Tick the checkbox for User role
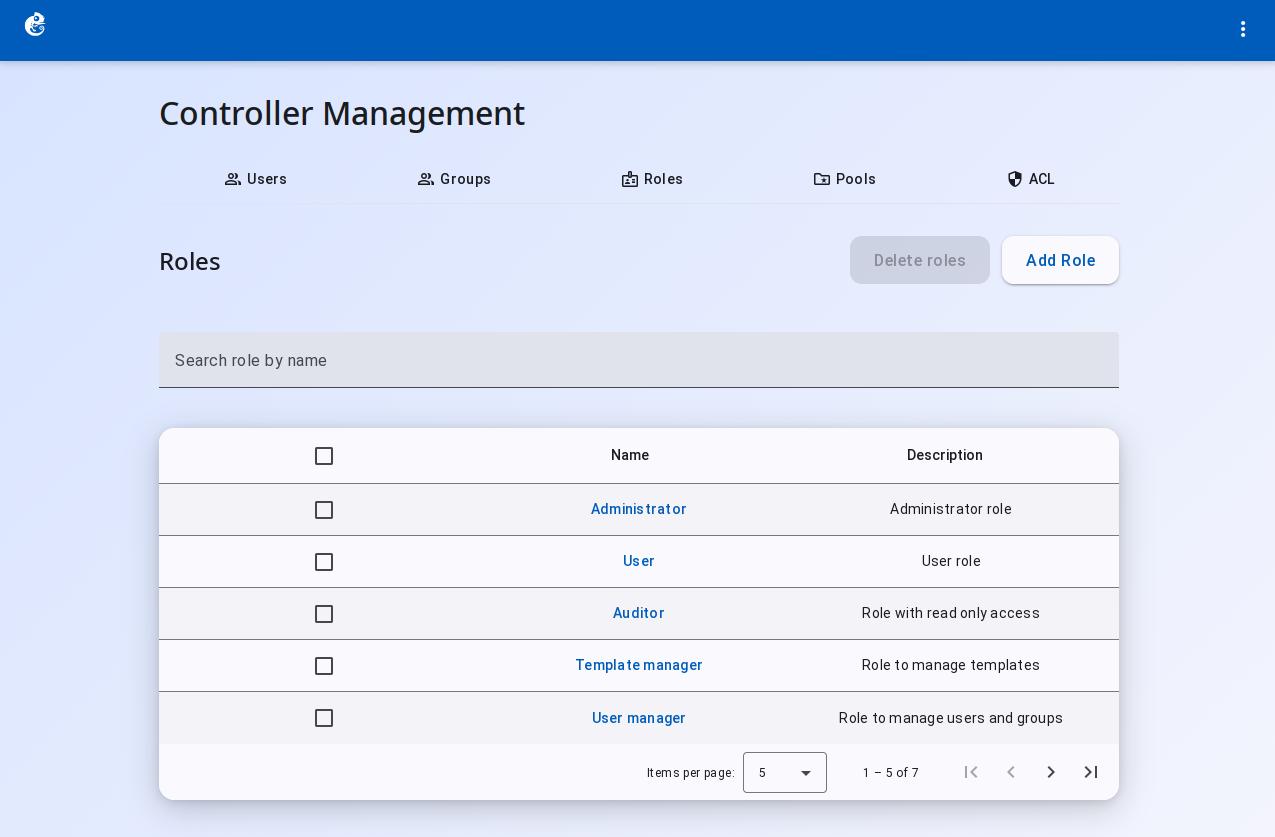Screen dimensions: 1275x837 324,562
